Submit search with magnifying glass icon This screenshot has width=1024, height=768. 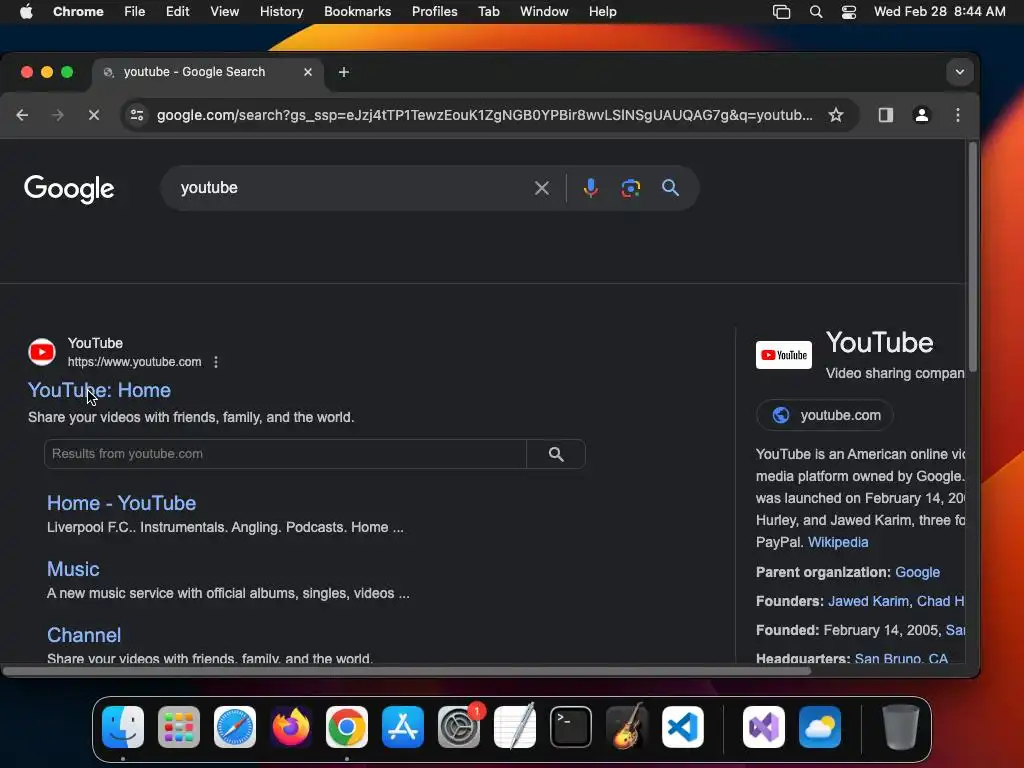click(x=670, y=188)
